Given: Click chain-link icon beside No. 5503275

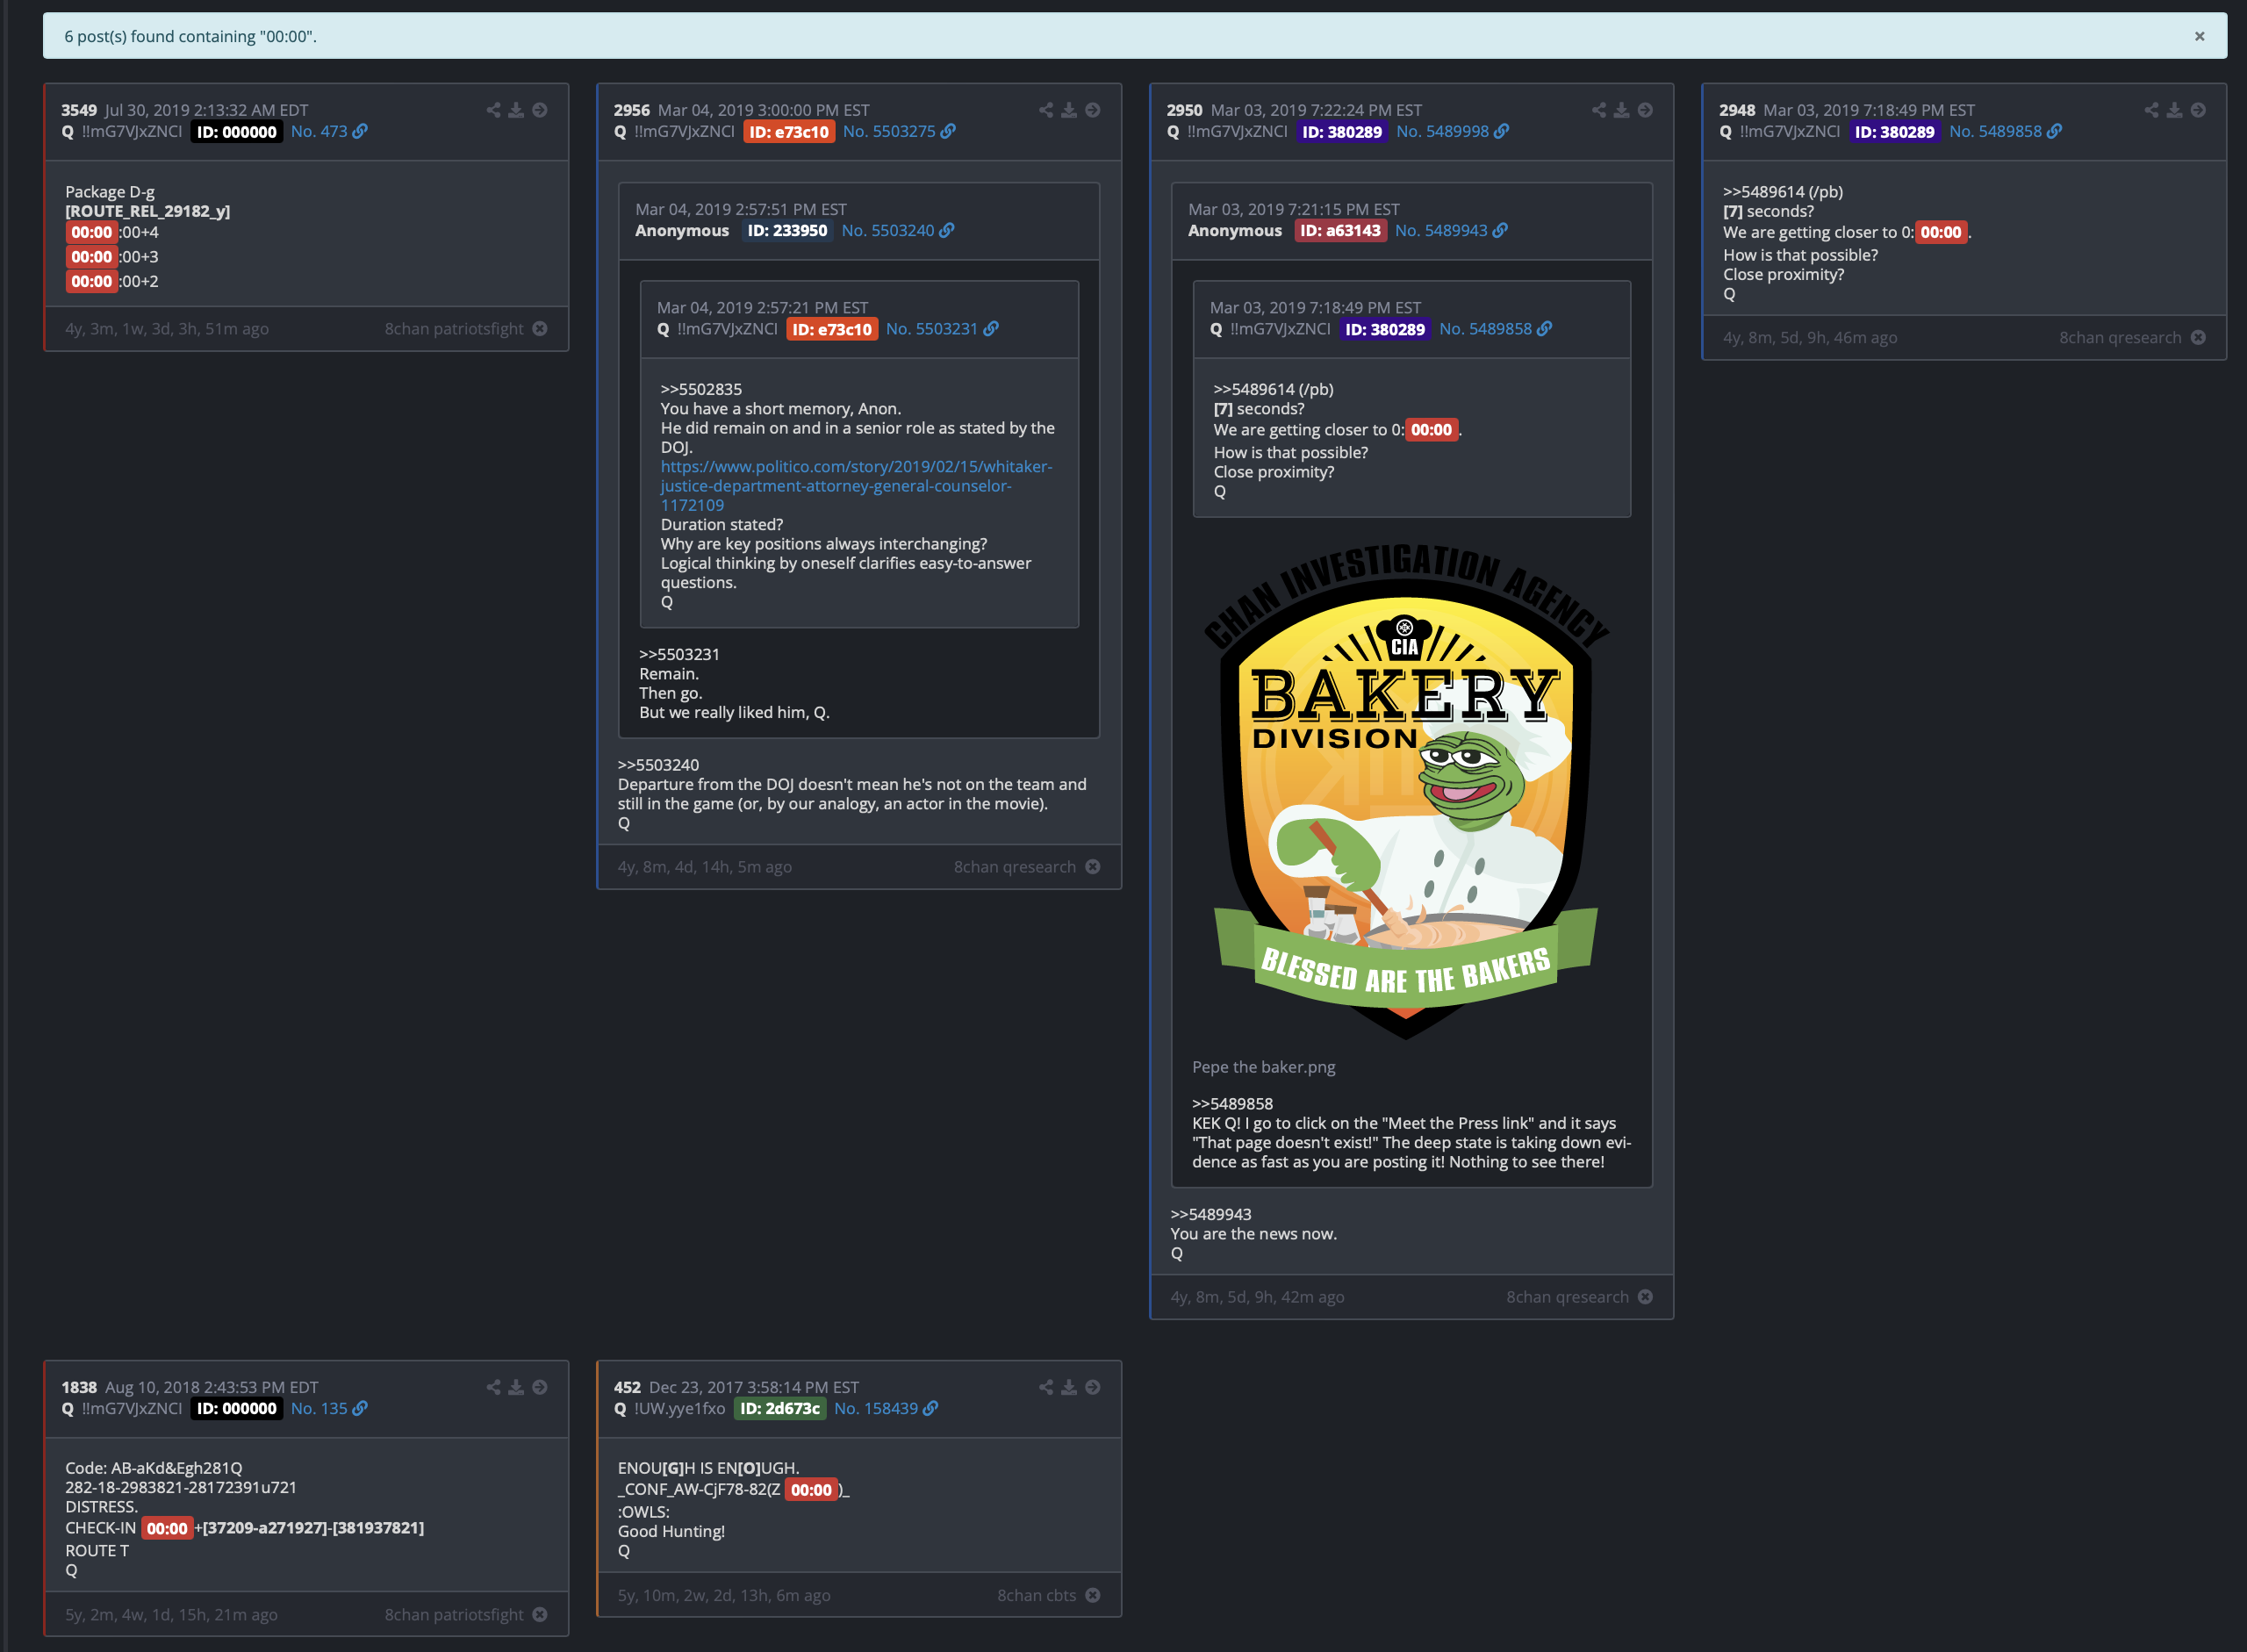Looking at the screenshot, I should pos(948,131).
